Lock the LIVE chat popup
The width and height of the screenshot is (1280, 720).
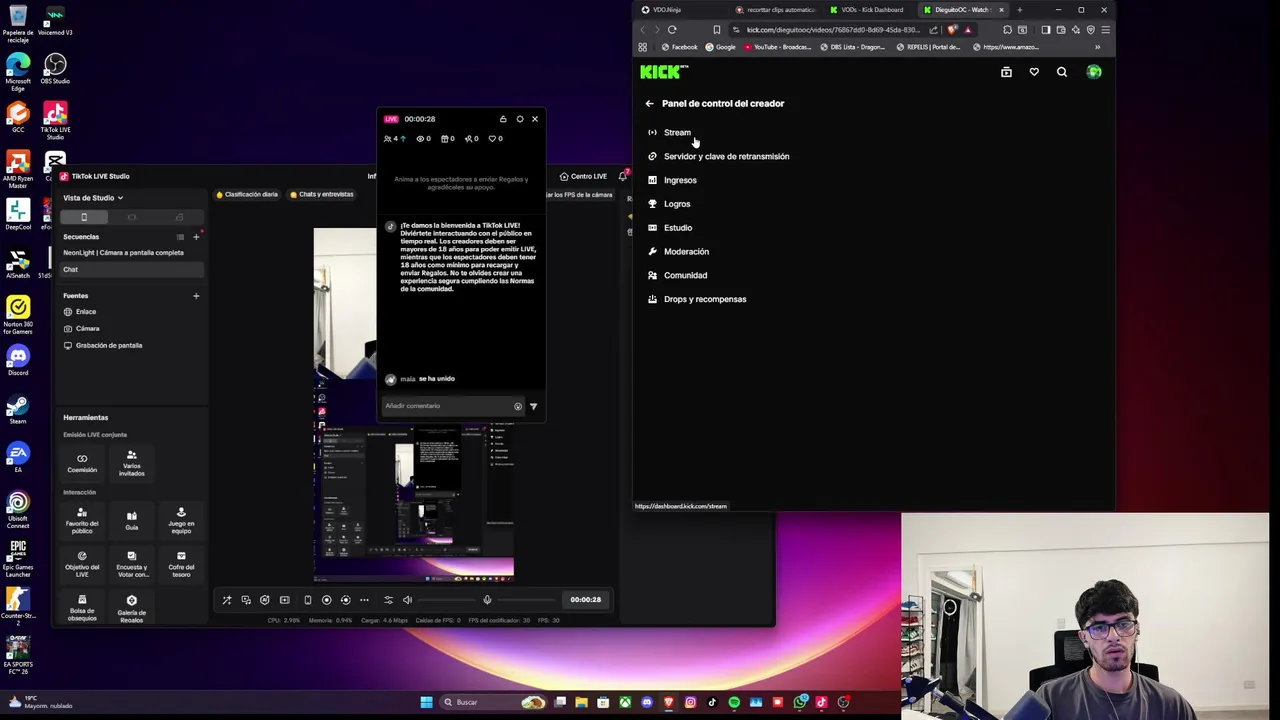(503, 119)
